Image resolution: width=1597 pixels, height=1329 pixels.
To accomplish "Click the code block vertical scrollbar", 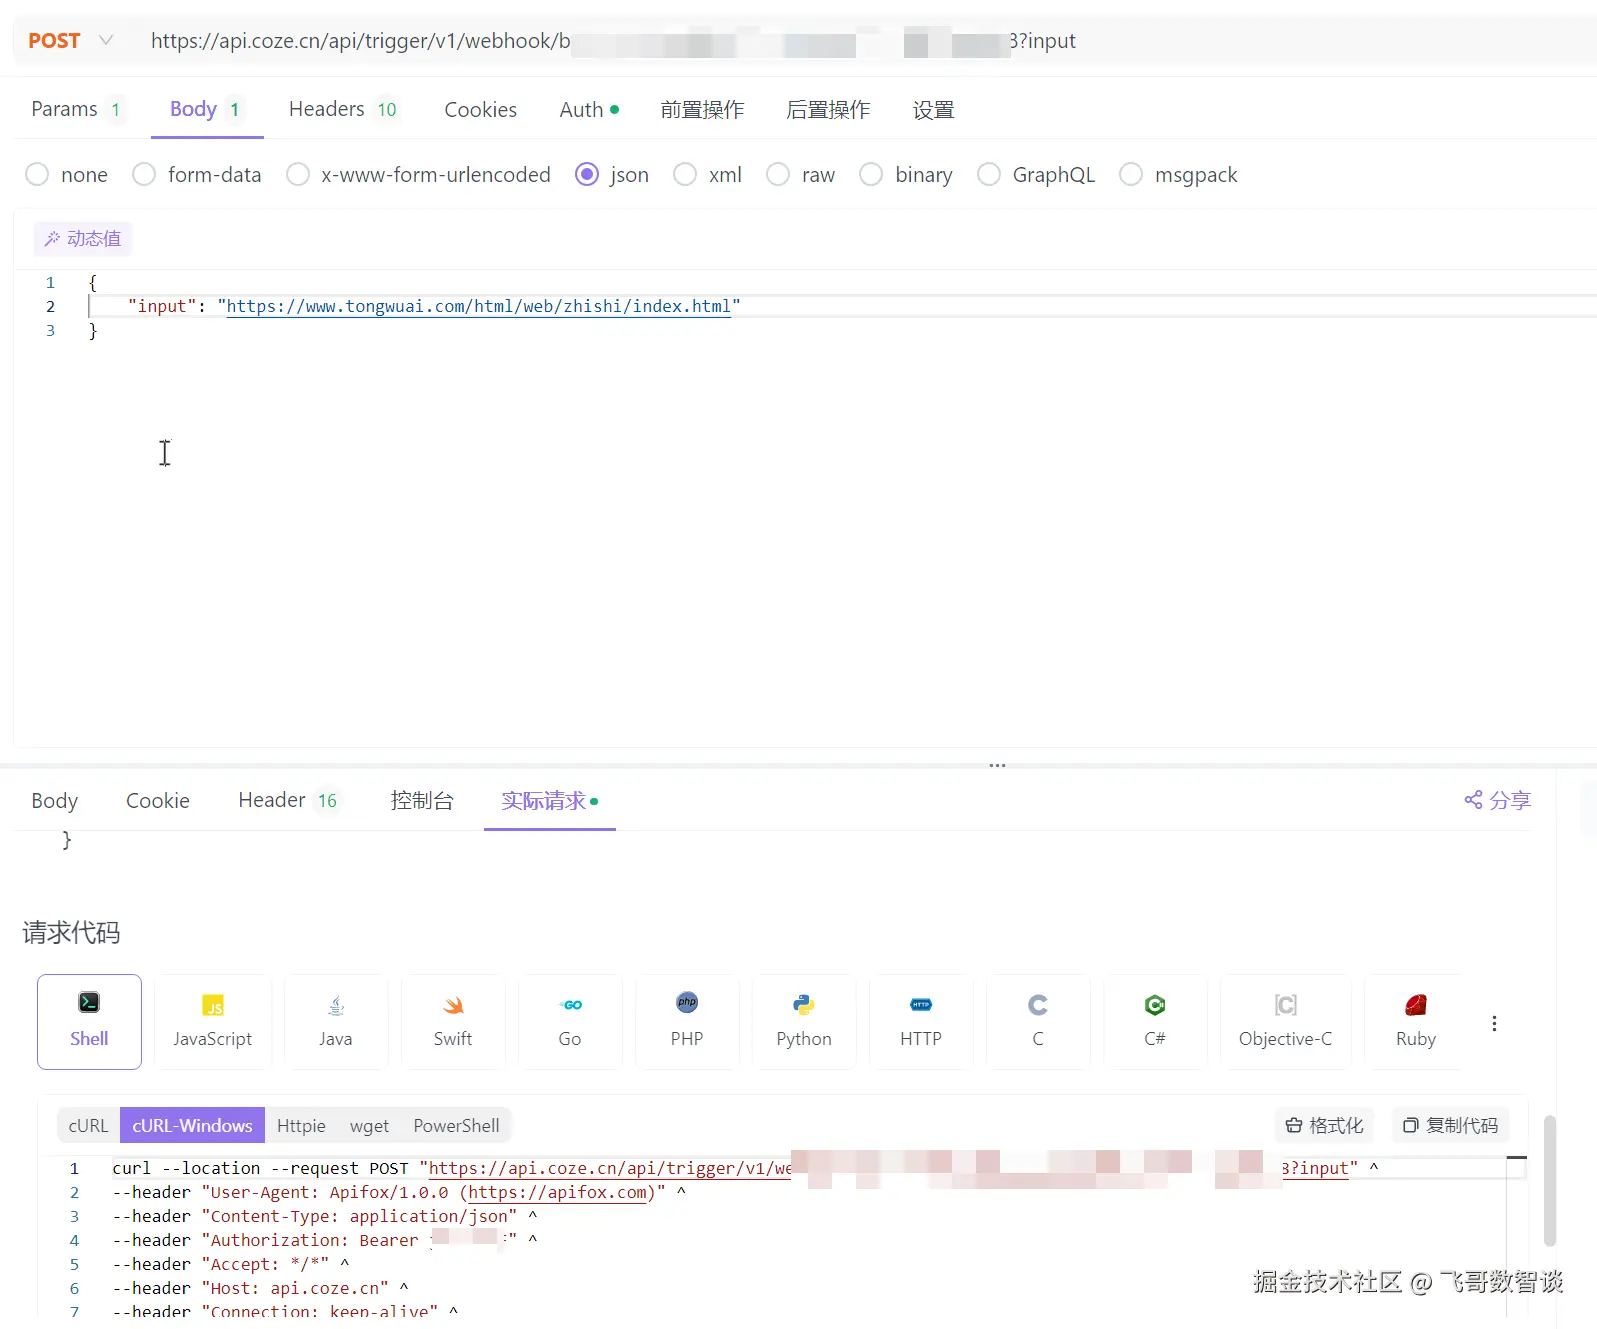I will pyautogui.click(x=1550, y=1180).
